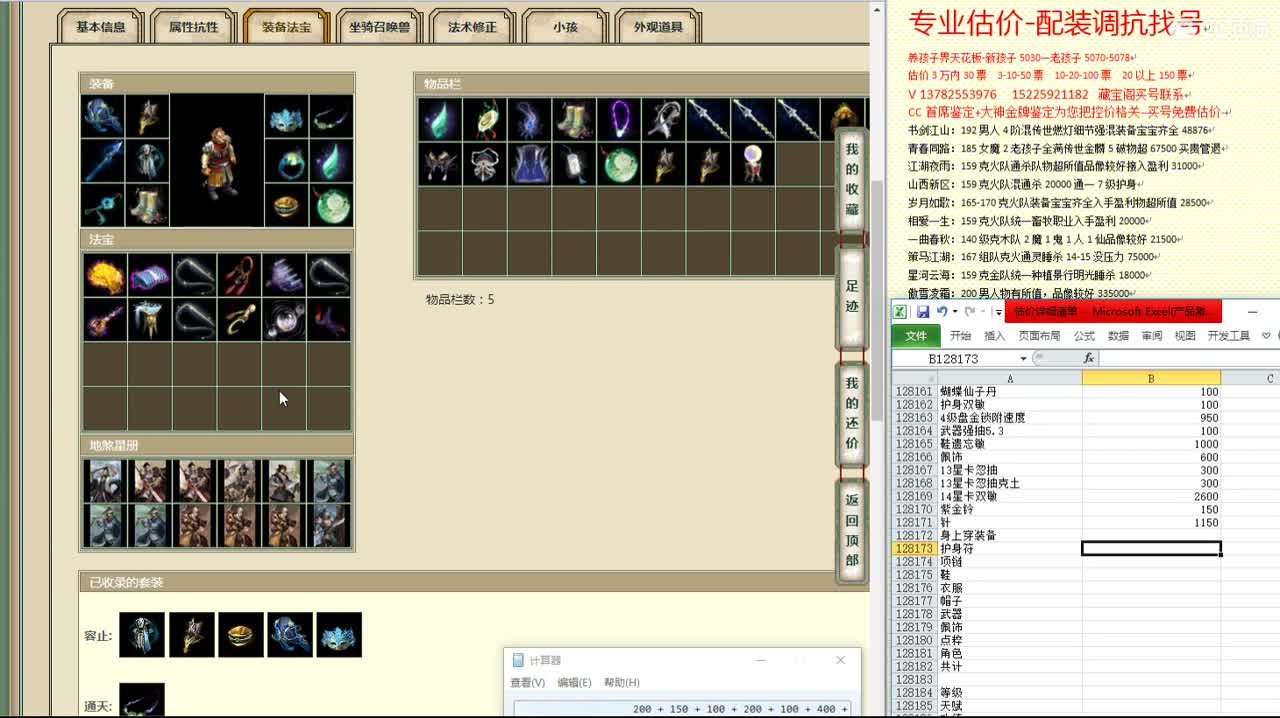Open Calculator 编辑(E) menu
Image resolution: width=1280 pixels, height=718 pixels.
[x=574, y=683]
